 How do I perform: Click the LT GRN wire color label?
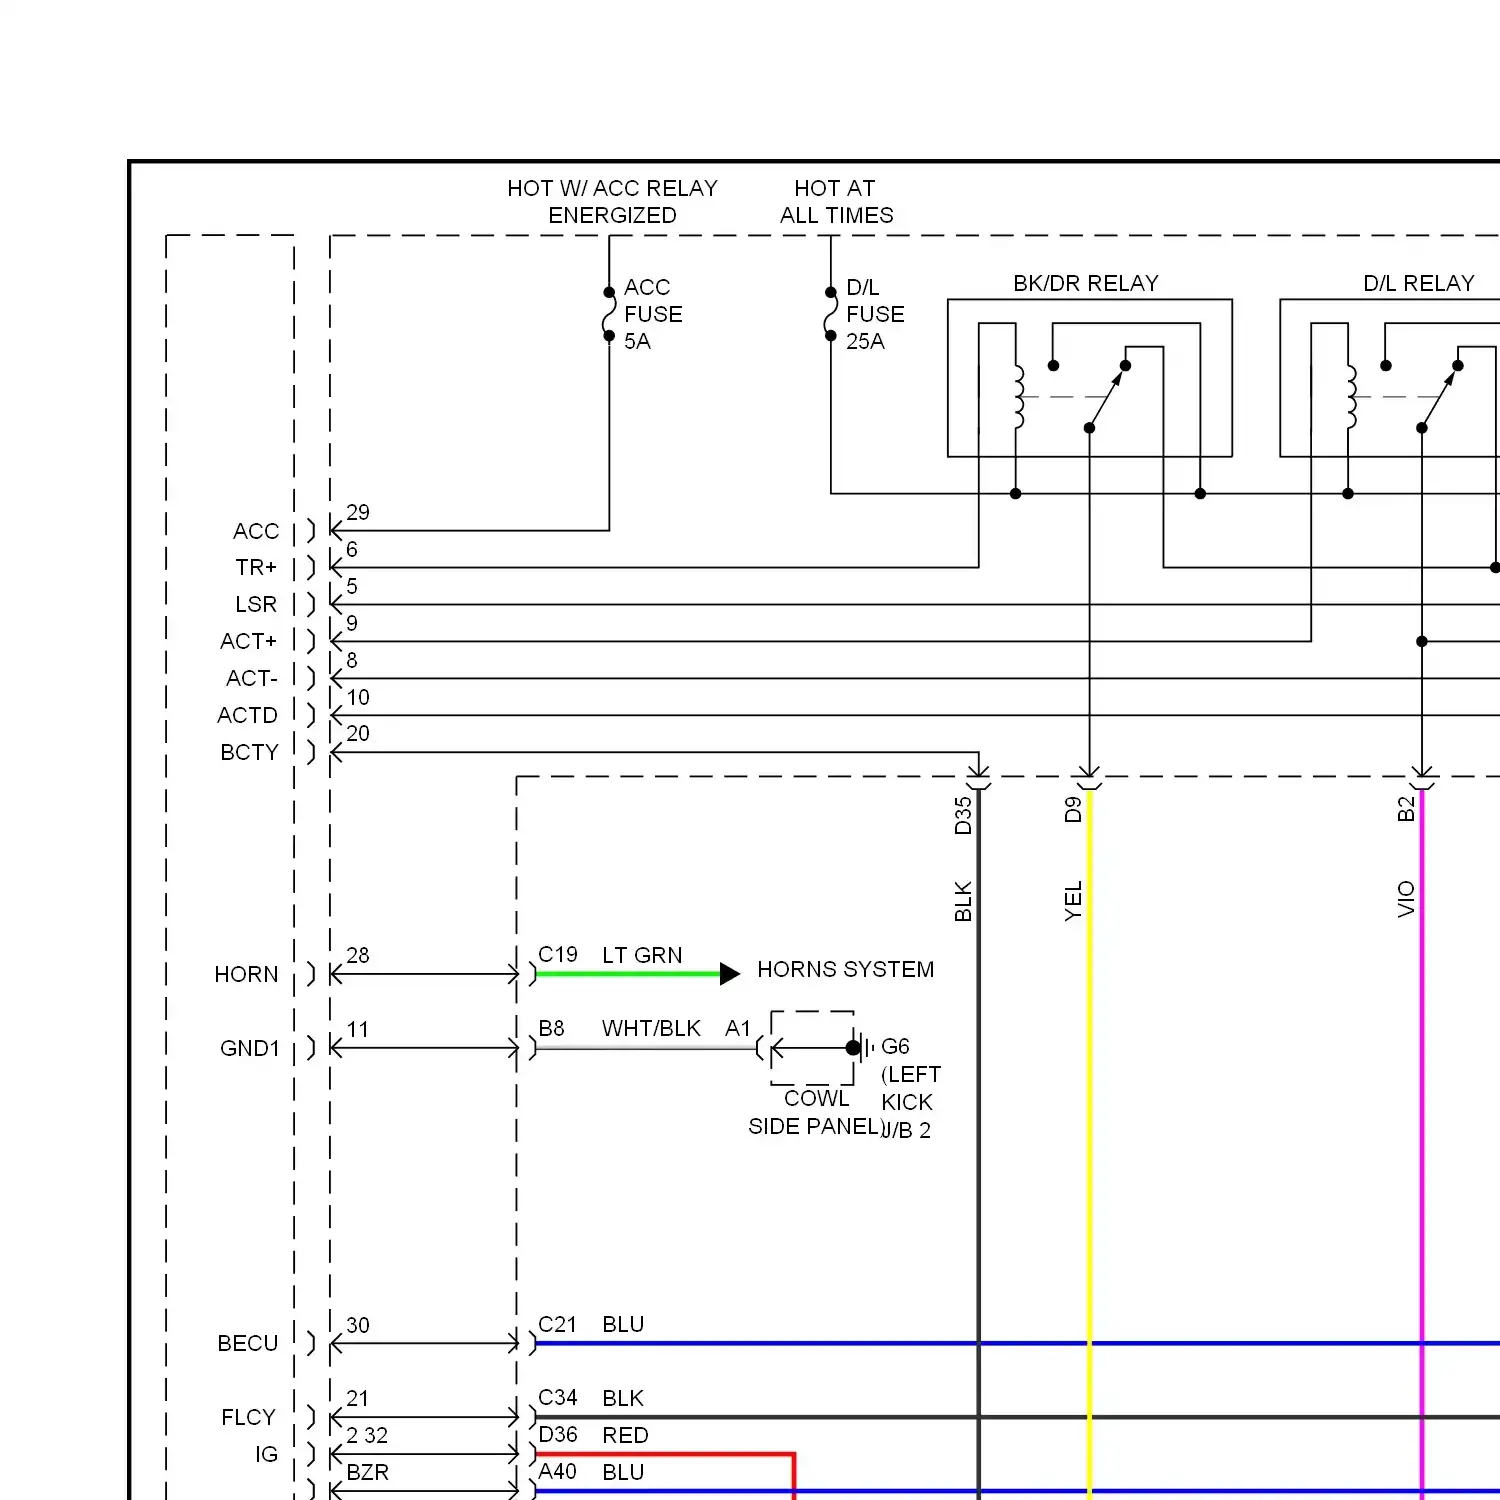coord(642,955)
